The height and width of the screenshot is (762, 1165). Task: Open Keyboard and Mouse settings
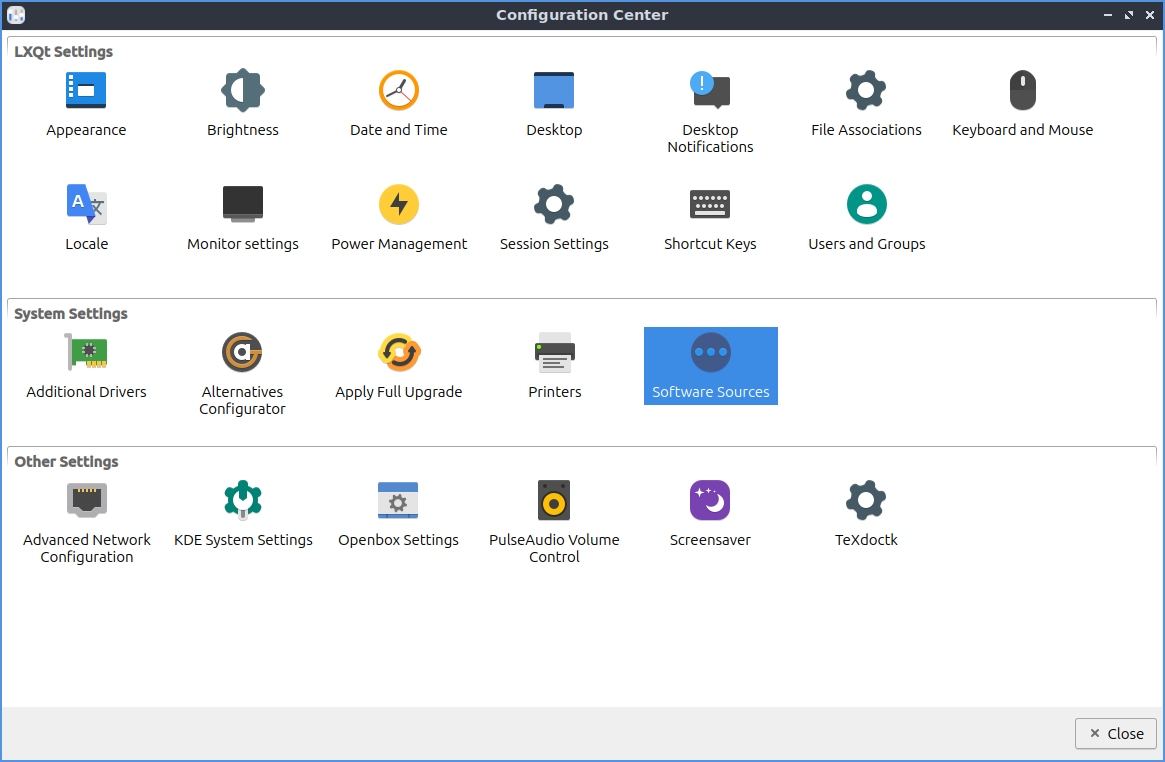1022,91
